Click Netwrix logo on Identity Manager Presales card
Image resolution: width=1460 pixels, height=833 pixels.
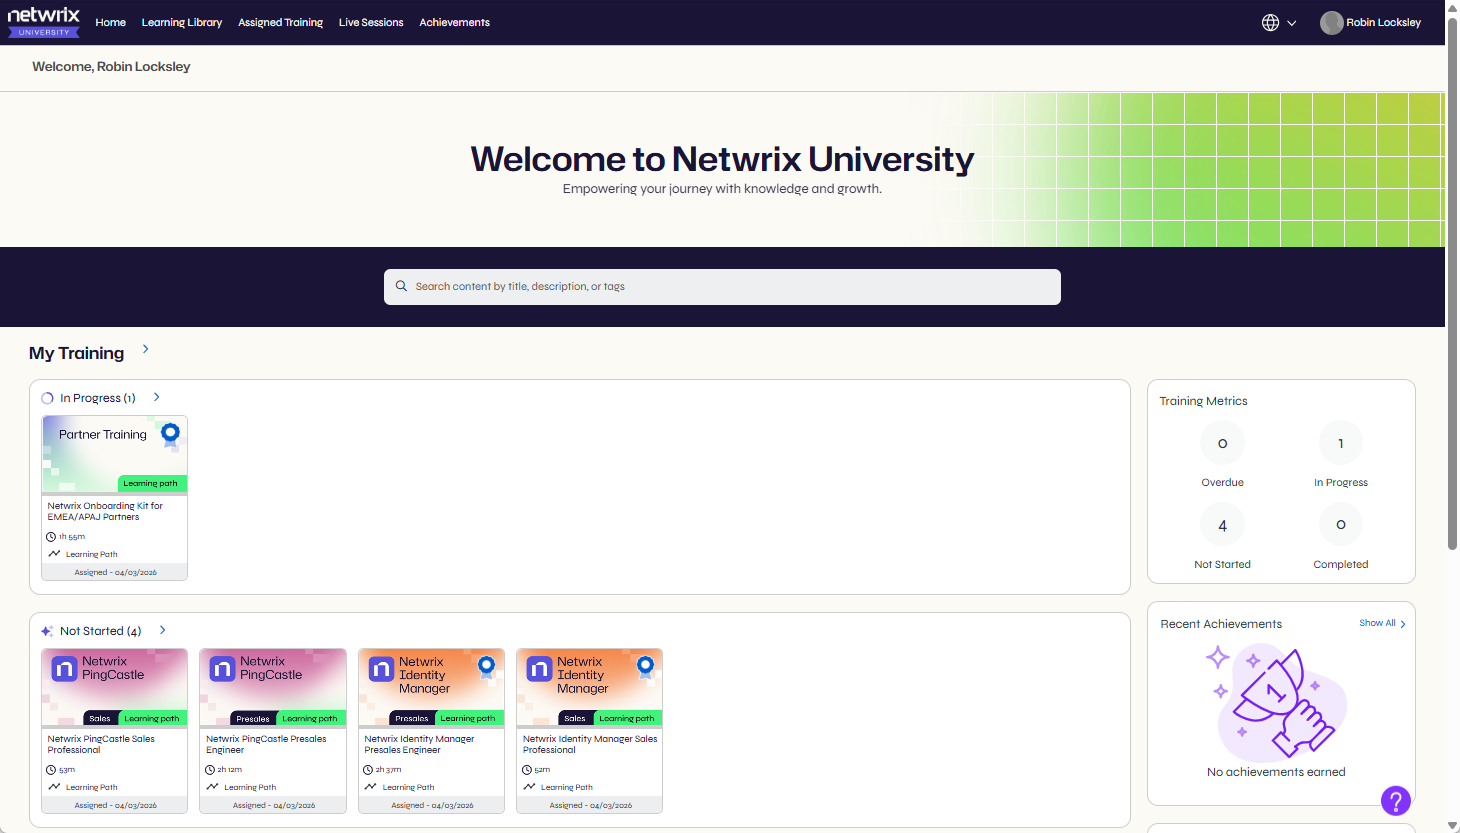click(x=381, y=669)
